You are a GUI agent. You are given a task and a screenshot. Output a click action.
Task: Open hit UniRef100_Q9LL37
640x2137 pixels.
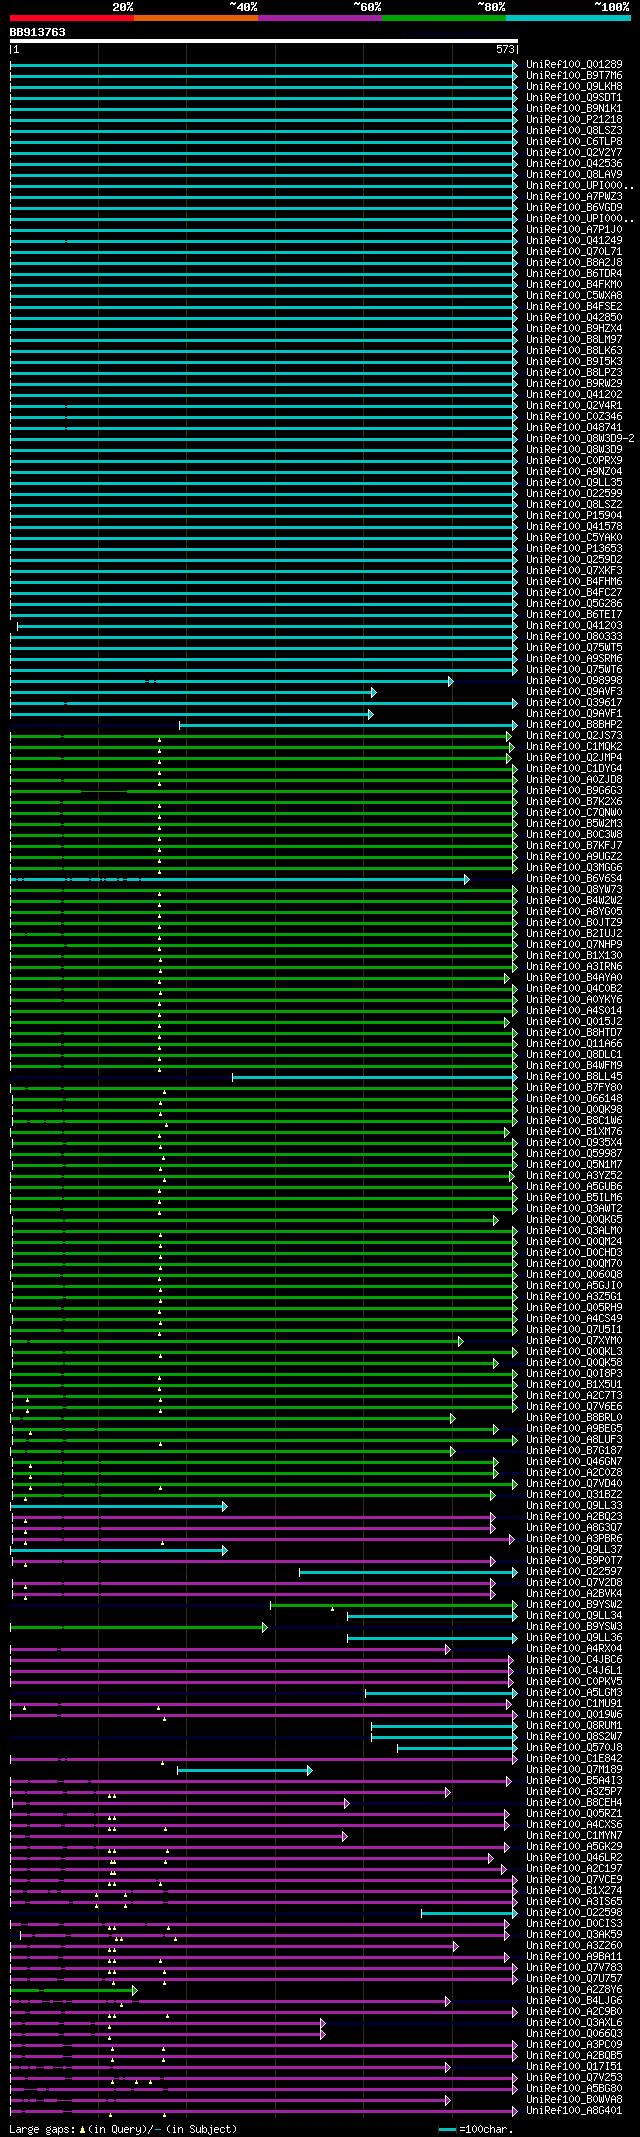click(x=574, y=1549)
